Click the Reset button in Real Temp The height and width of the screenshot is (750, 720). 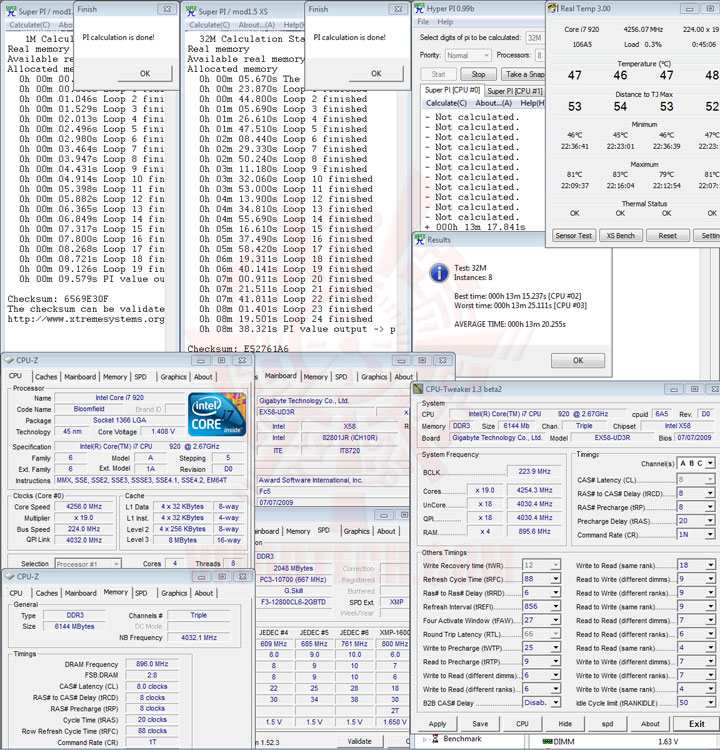click(x=667, y=236)
